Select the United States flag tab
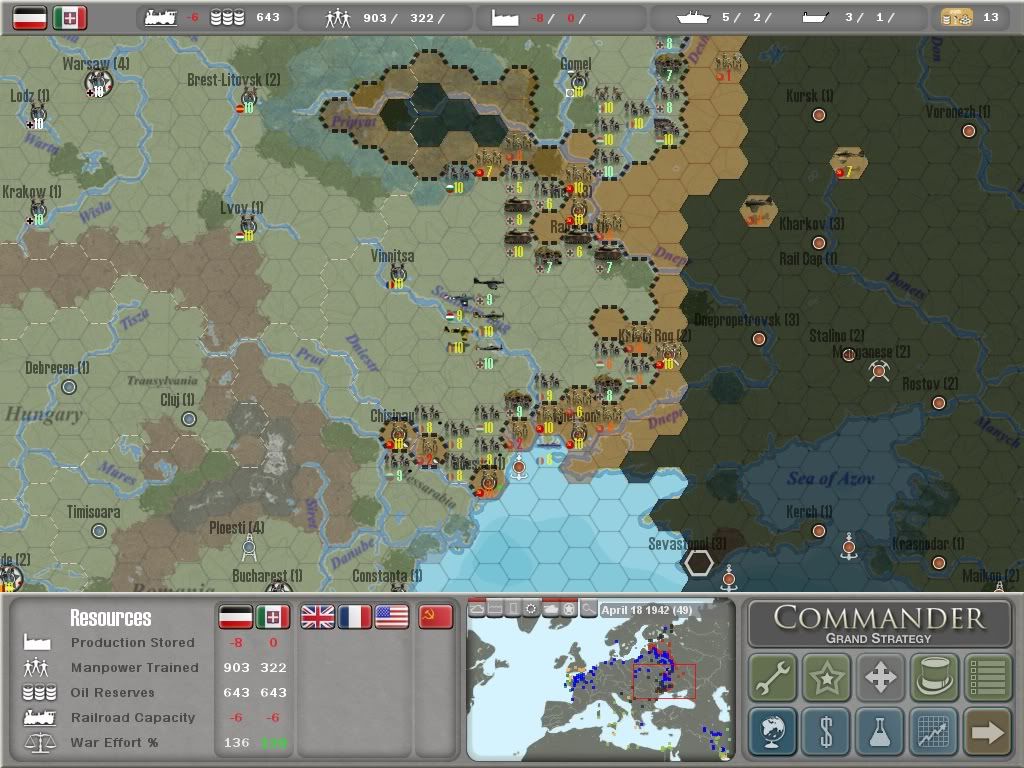The image size is (1024, 768). pos(392,616)
